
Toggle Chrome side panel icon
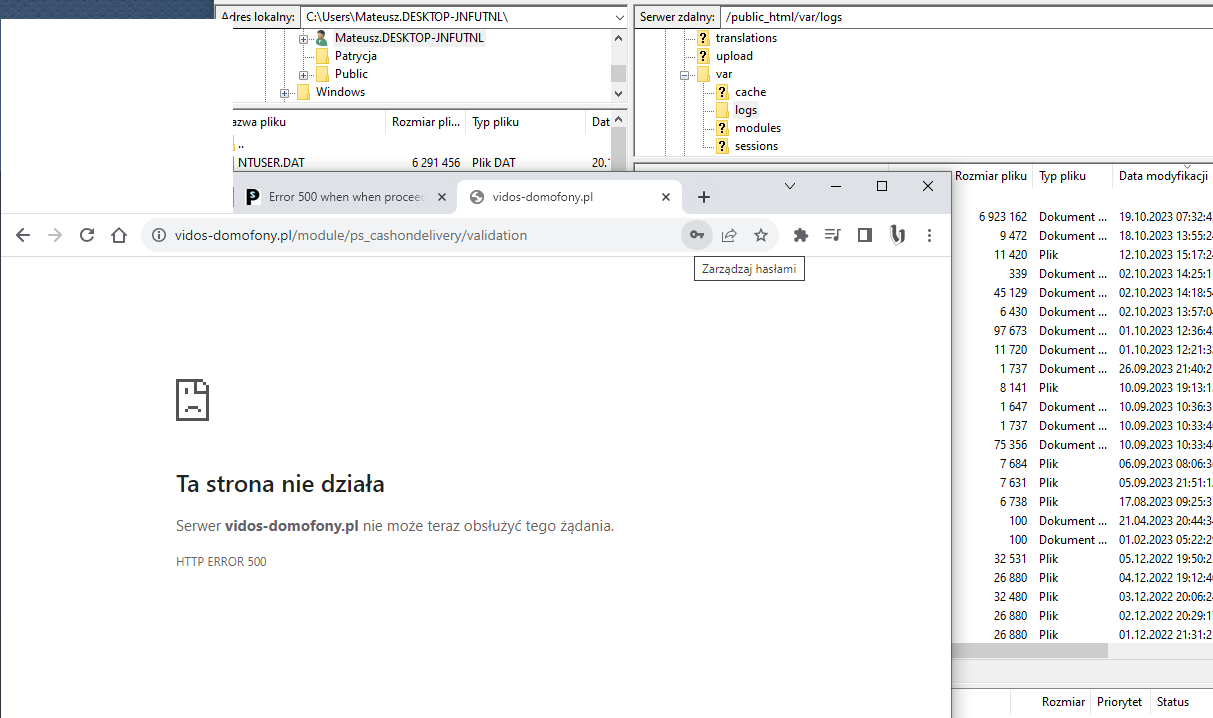(x=865, y=235)
